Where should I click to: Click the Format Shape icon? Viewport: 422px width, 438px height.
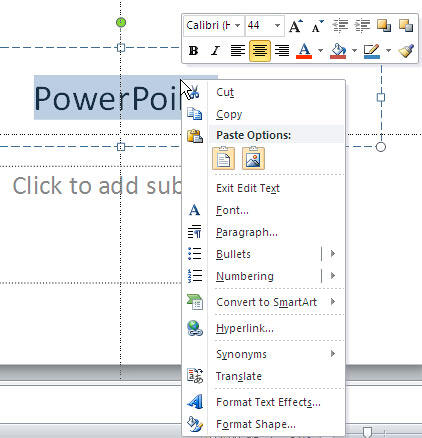coord(195,424)
